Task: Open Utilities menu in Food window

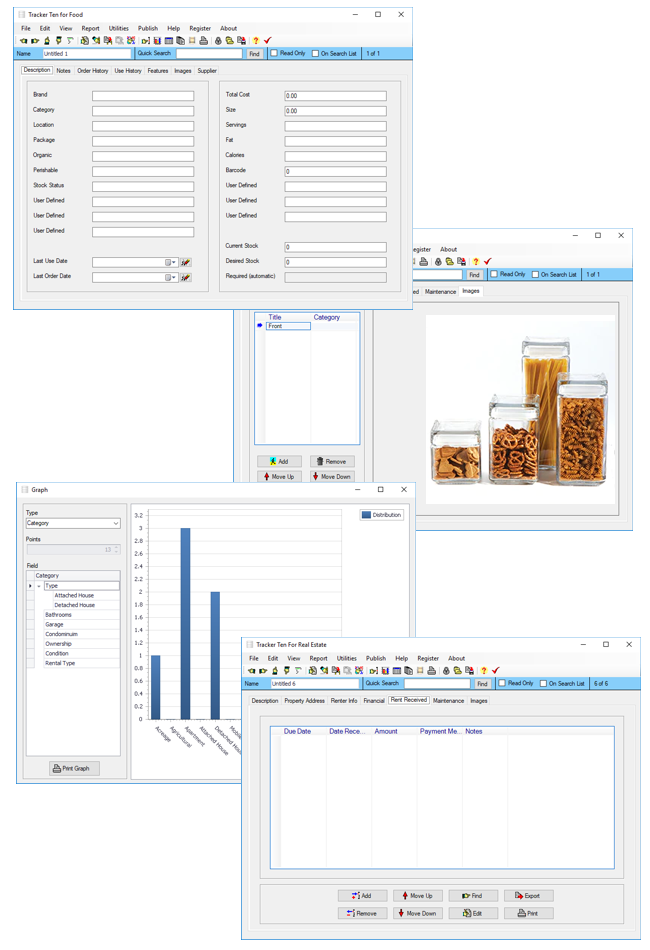Action: 119,28
